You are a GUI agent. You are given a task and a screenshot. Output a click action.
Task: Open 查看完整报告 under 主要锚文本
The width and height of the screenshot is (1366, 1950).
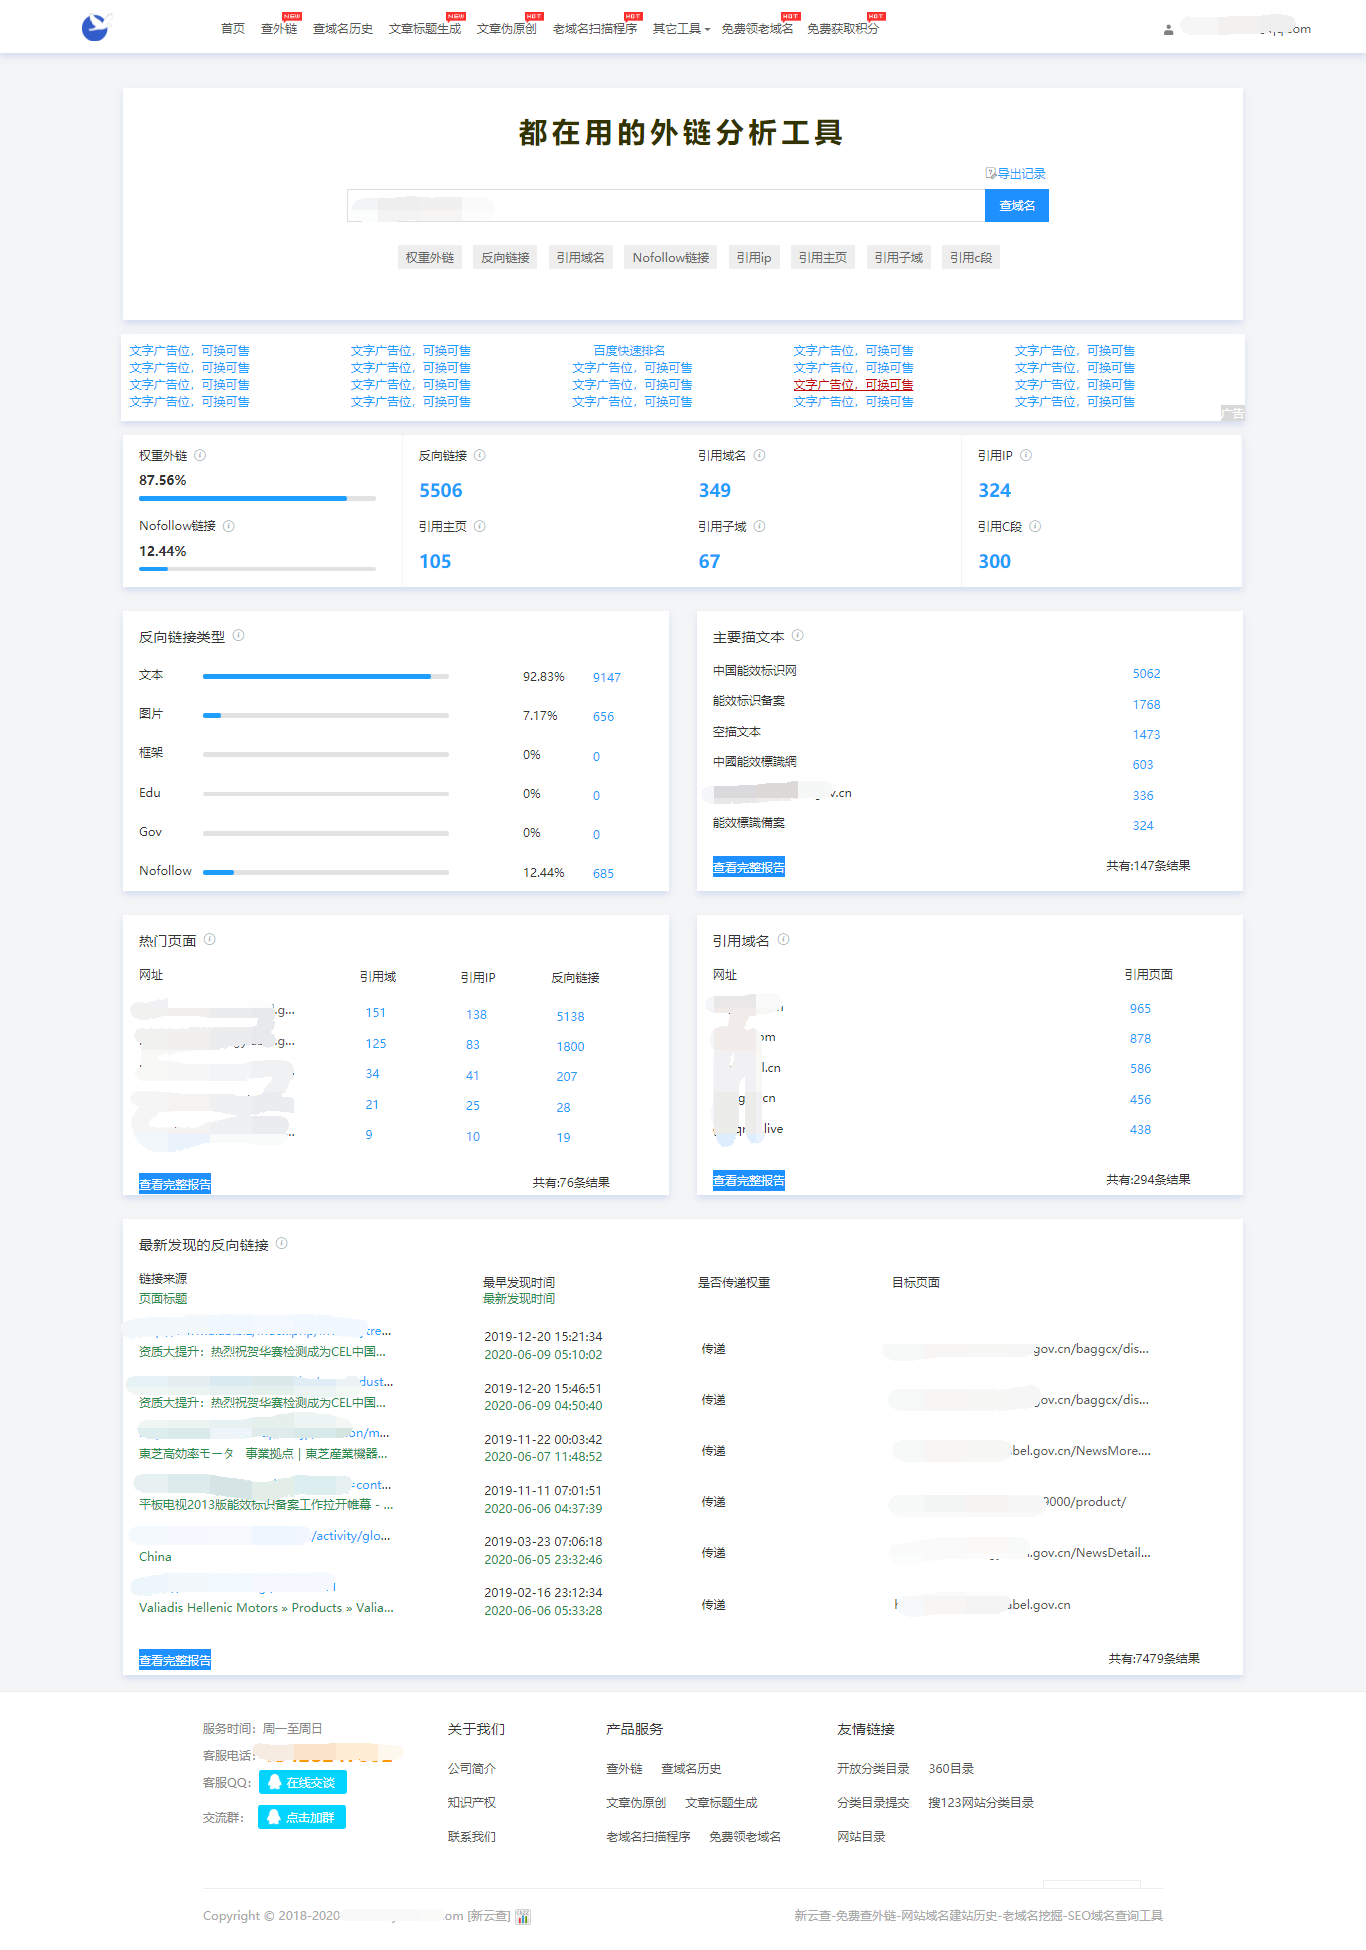click(748, 867)
